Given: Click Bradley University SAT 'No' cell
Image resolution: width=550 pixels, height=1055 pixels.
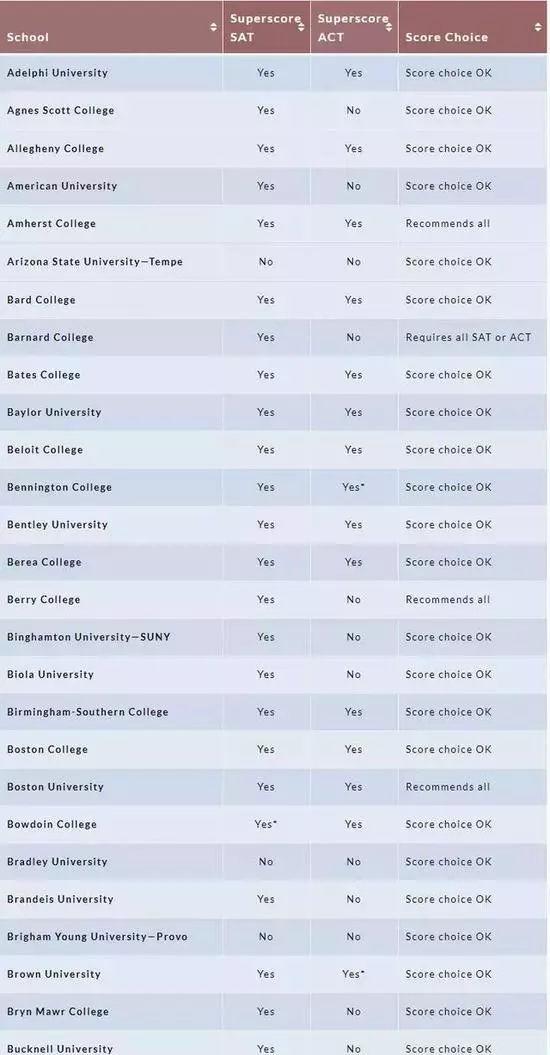Looking at the screenshot, I should coord(266,862).
